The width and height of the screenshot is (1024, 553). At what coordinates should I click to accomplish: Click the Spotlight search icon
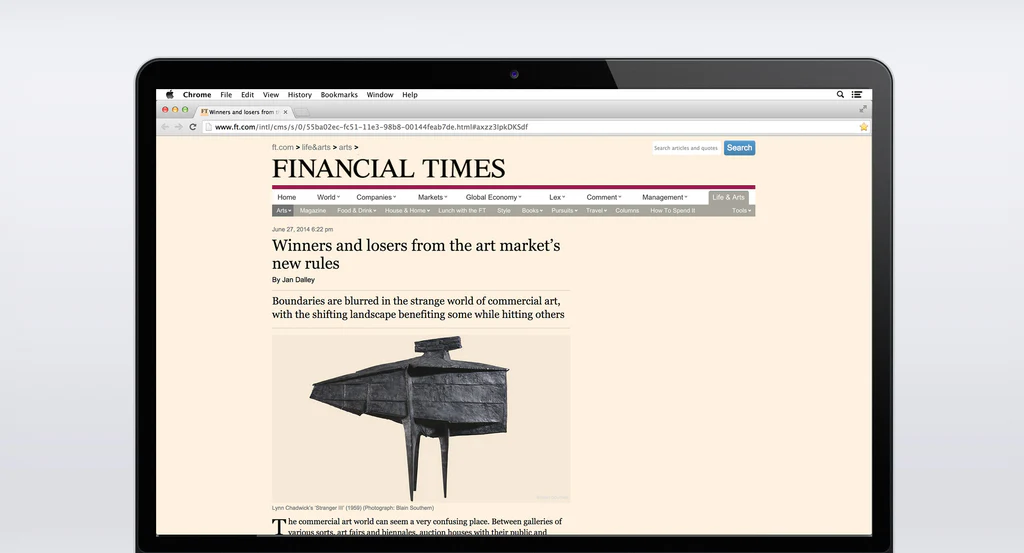[x=840, y=95]
